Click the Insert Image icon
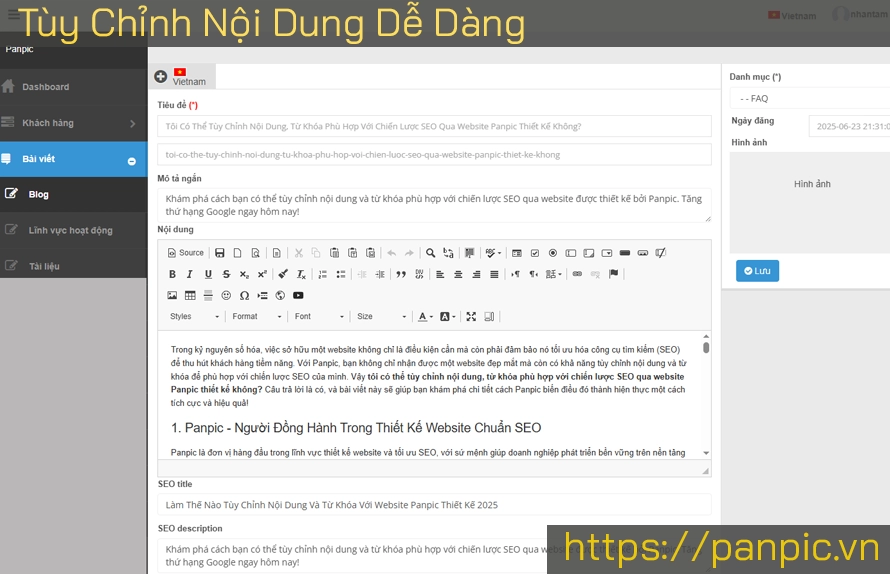The height and width of the screenshot is (574, 890). point(173,295)
